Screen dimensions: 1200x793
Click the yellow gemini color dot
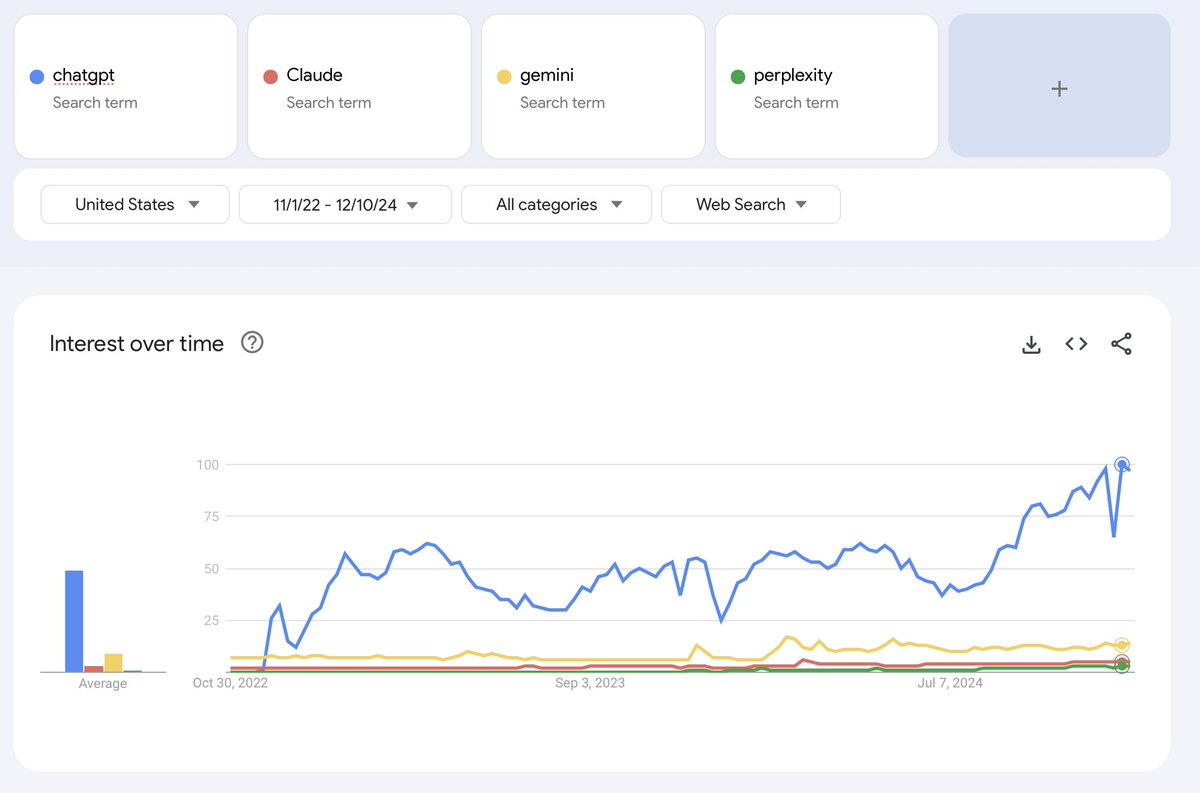tap(504, 76)
